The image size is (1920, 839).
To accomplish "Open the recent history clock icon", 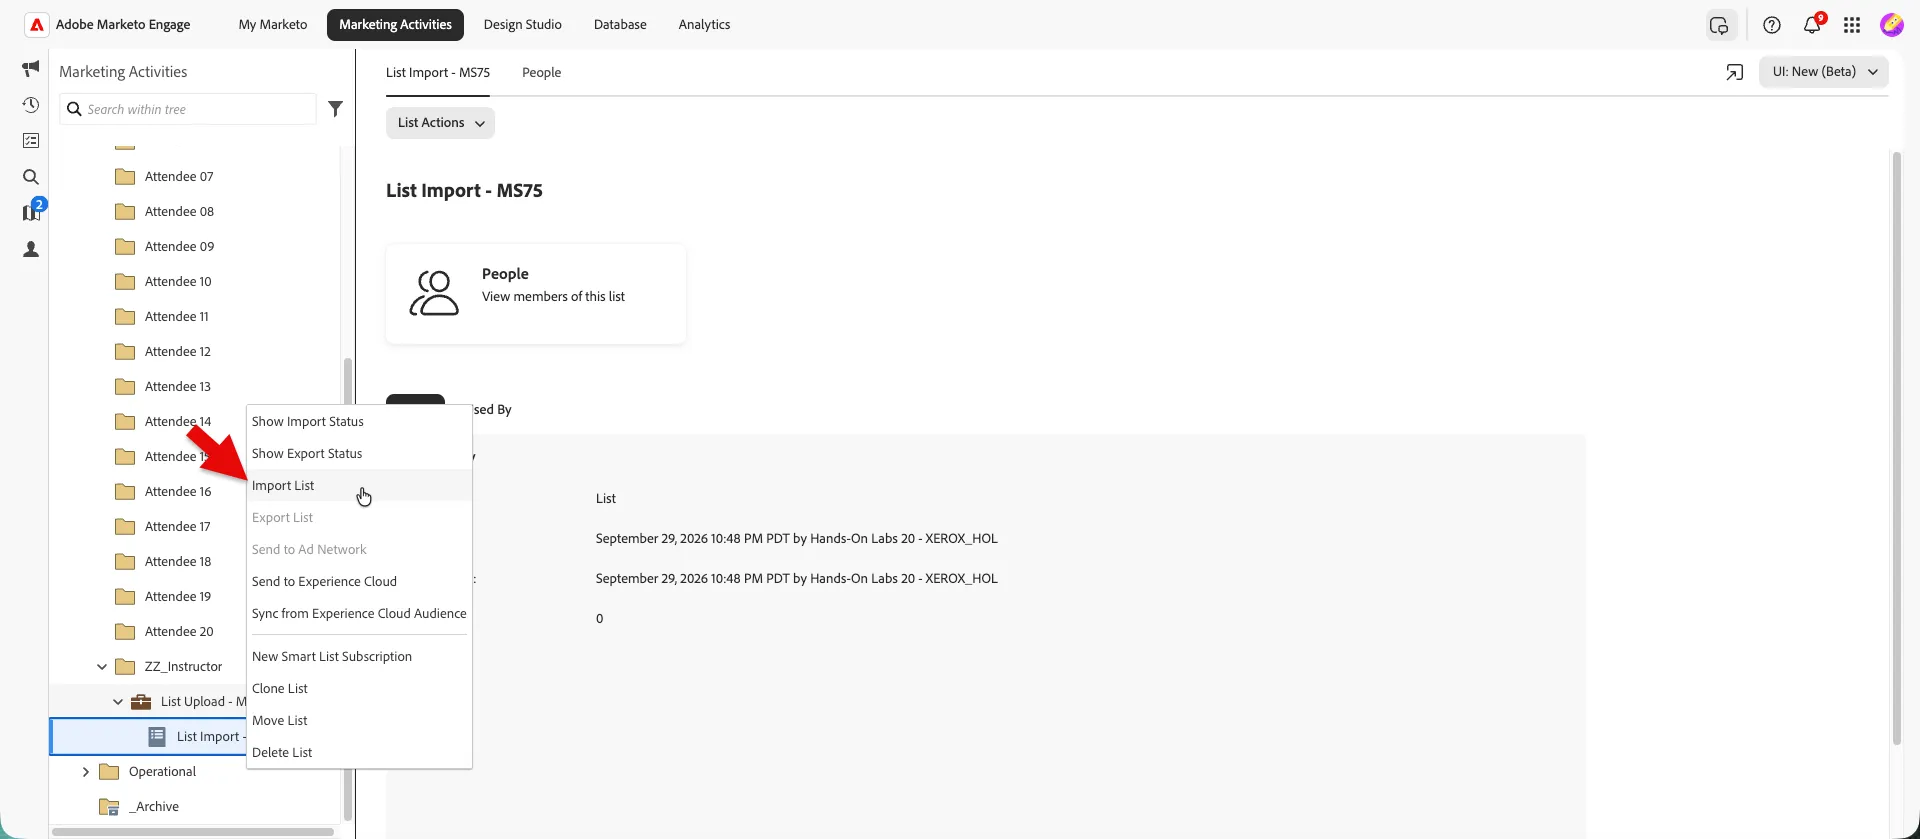I will coord(31,105).
